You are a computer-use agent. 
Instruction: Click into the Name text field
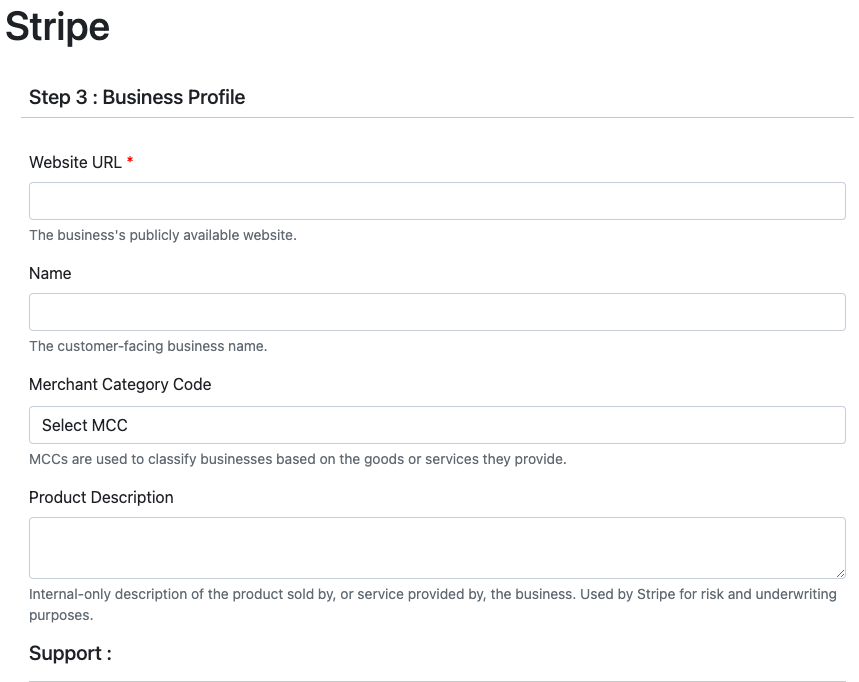(x=437, y=312)
